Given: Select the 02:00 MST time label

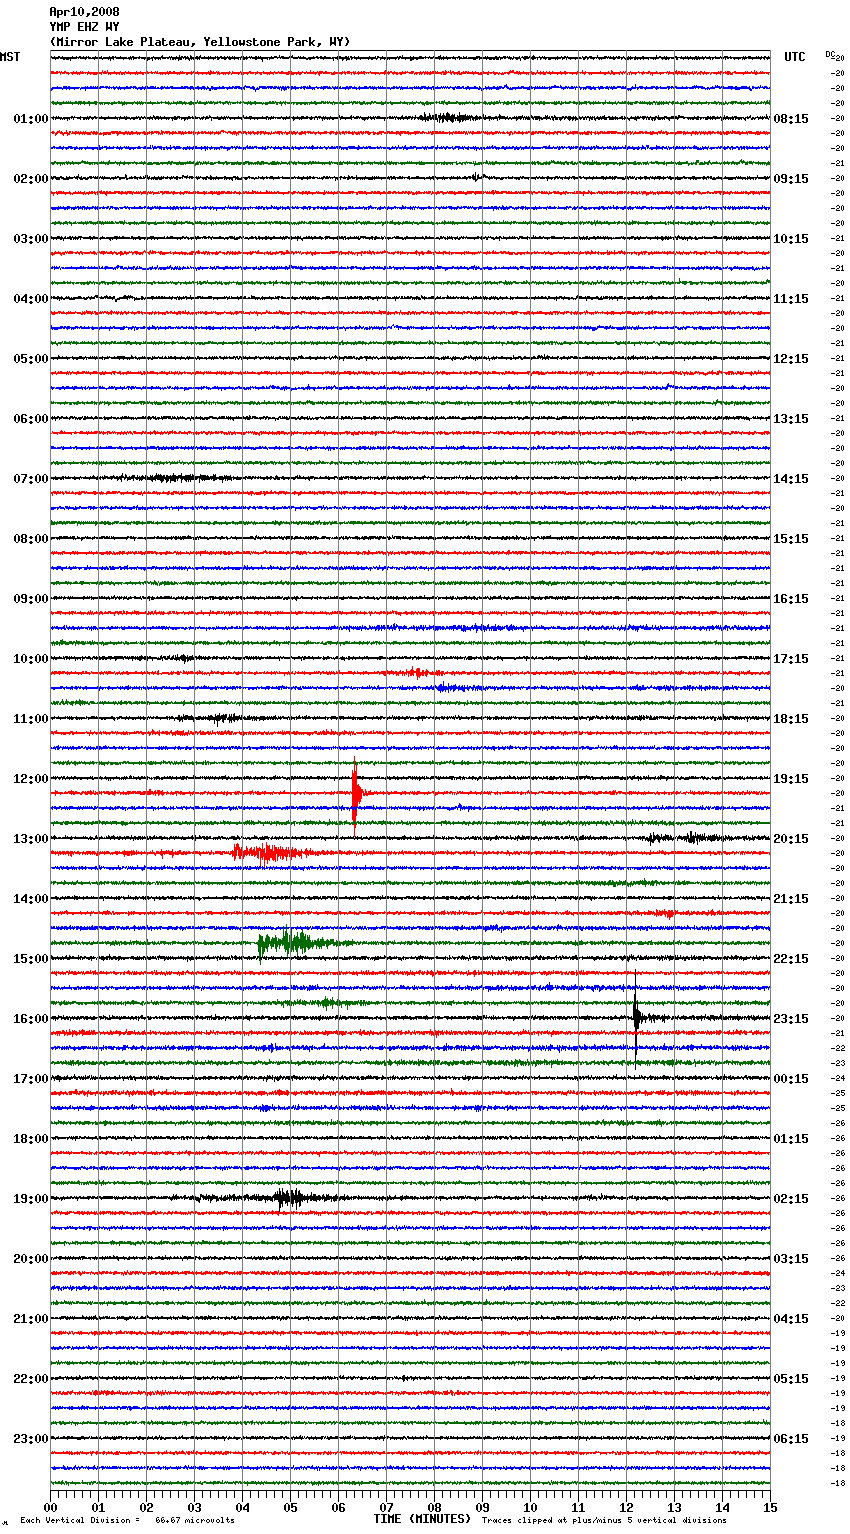Looking at the screenshot, I should coord(31,179).
